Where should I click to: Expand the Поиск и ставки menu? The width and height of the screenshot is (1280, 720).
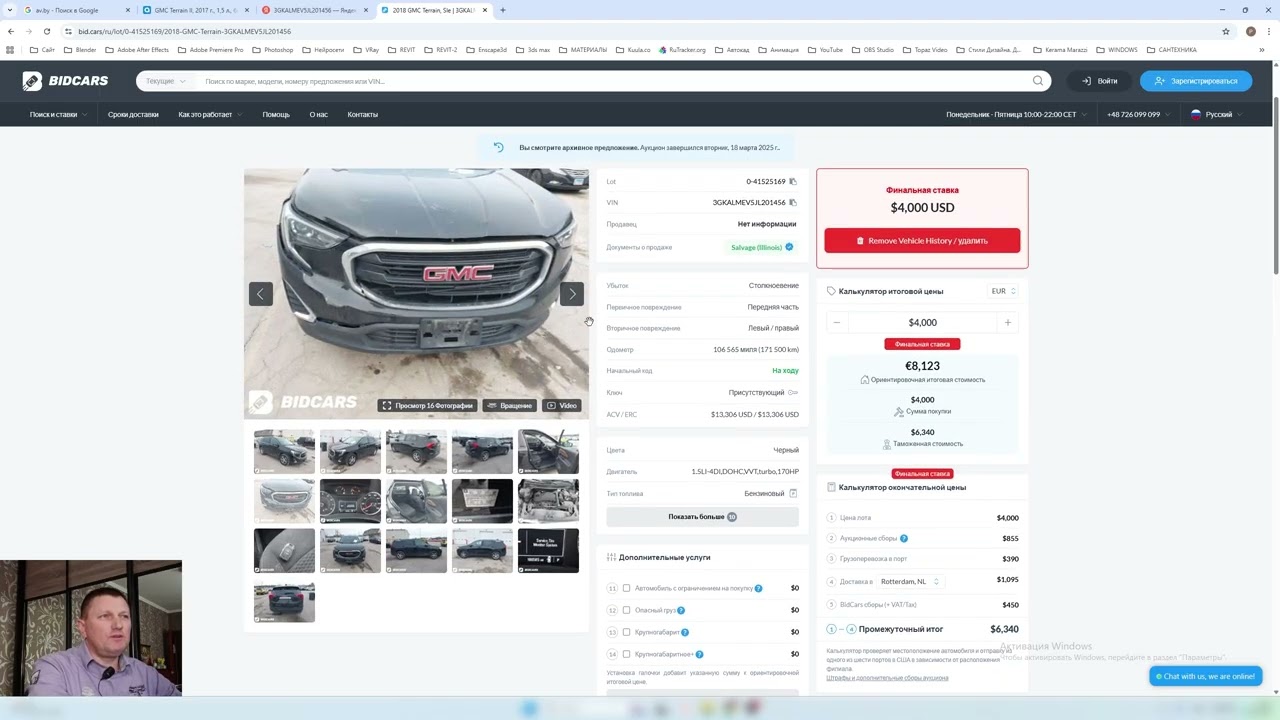coord(58,115)
